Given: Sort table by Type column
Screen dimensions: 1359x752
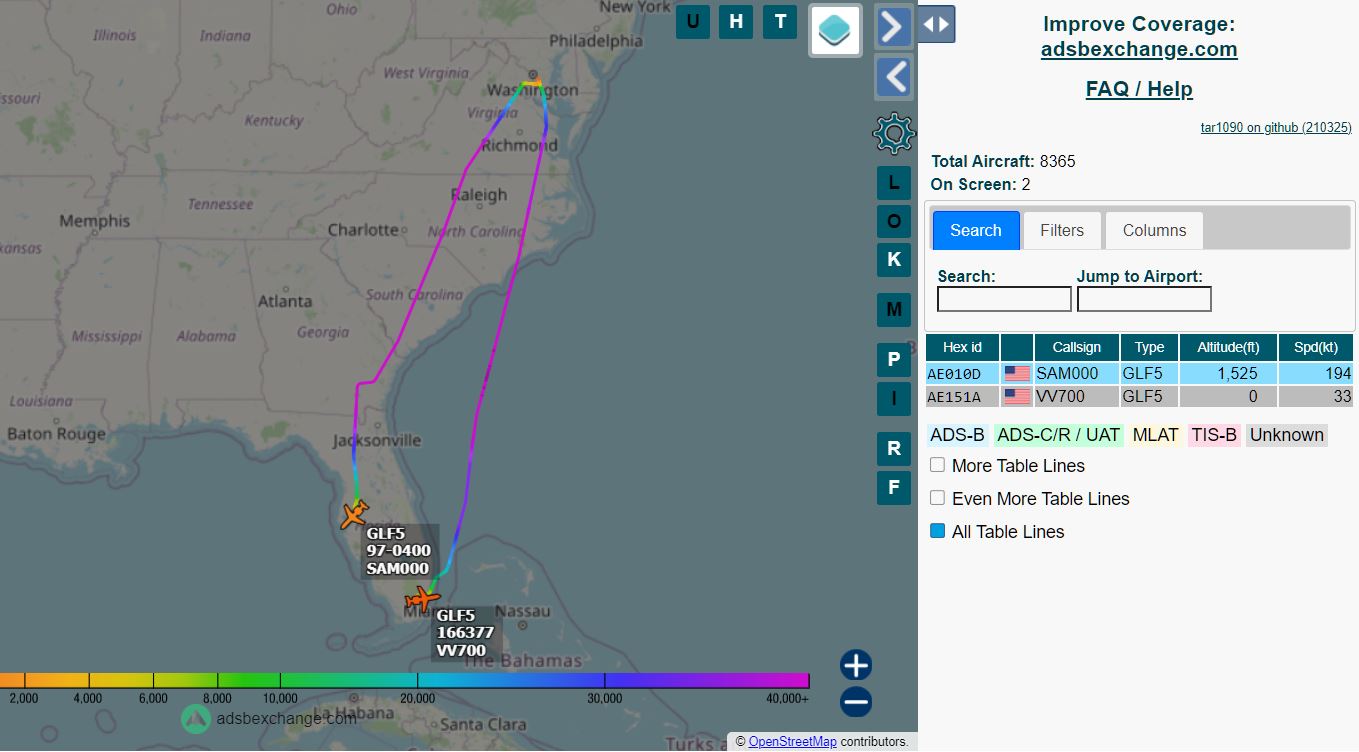Looking at the screenshot, I should click(1149, 347).
